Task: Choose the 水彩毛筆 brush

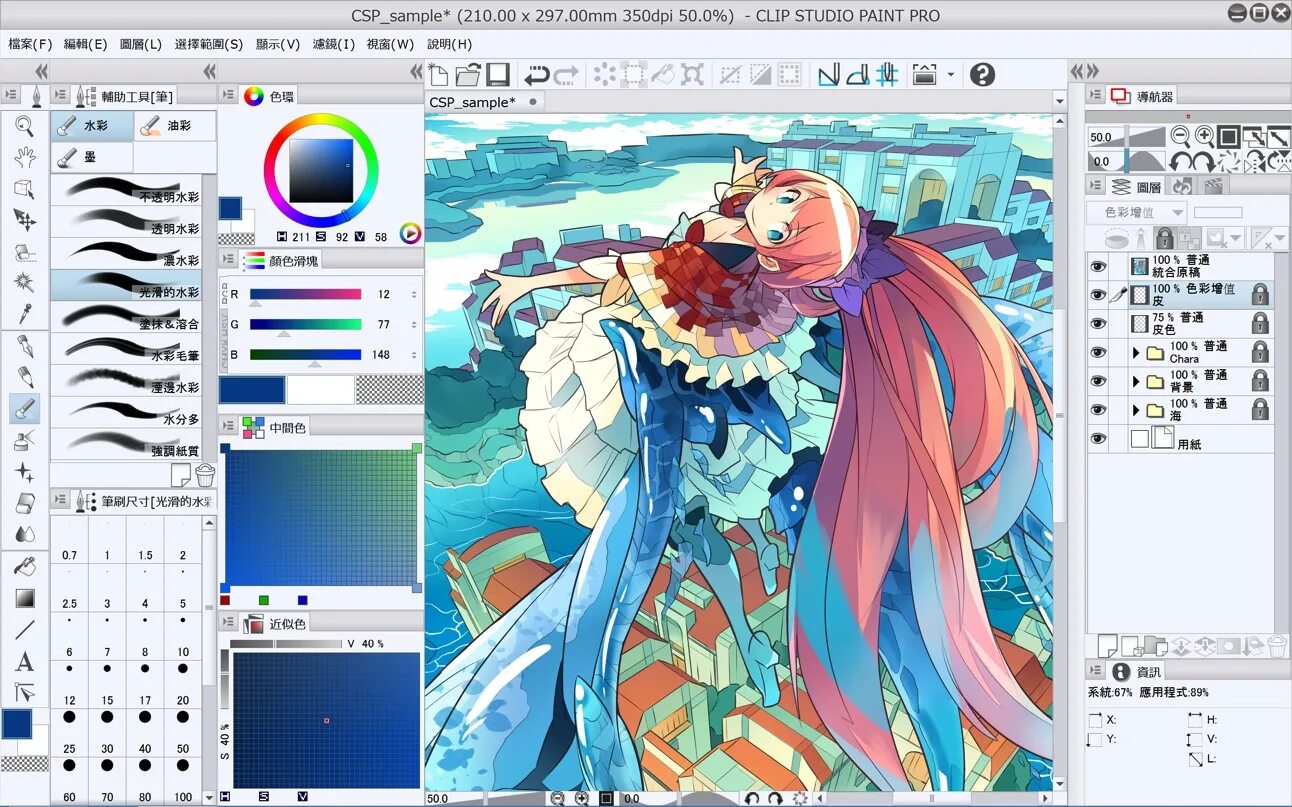Action: click(x=126, y=348)
